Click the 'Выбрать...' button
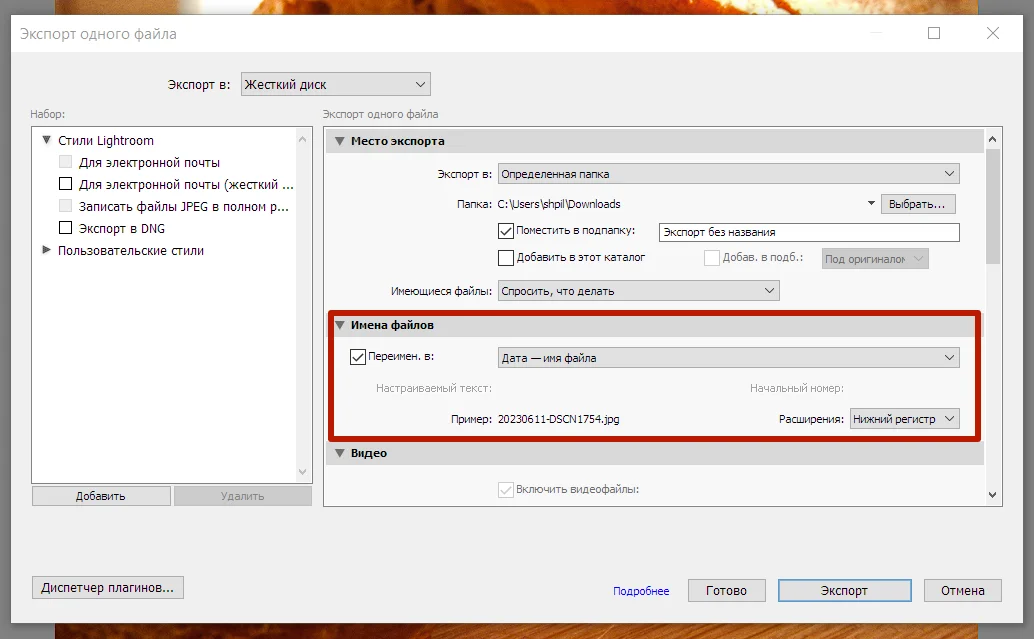This screenshot has width=1034, height=639. click(917, 204)
